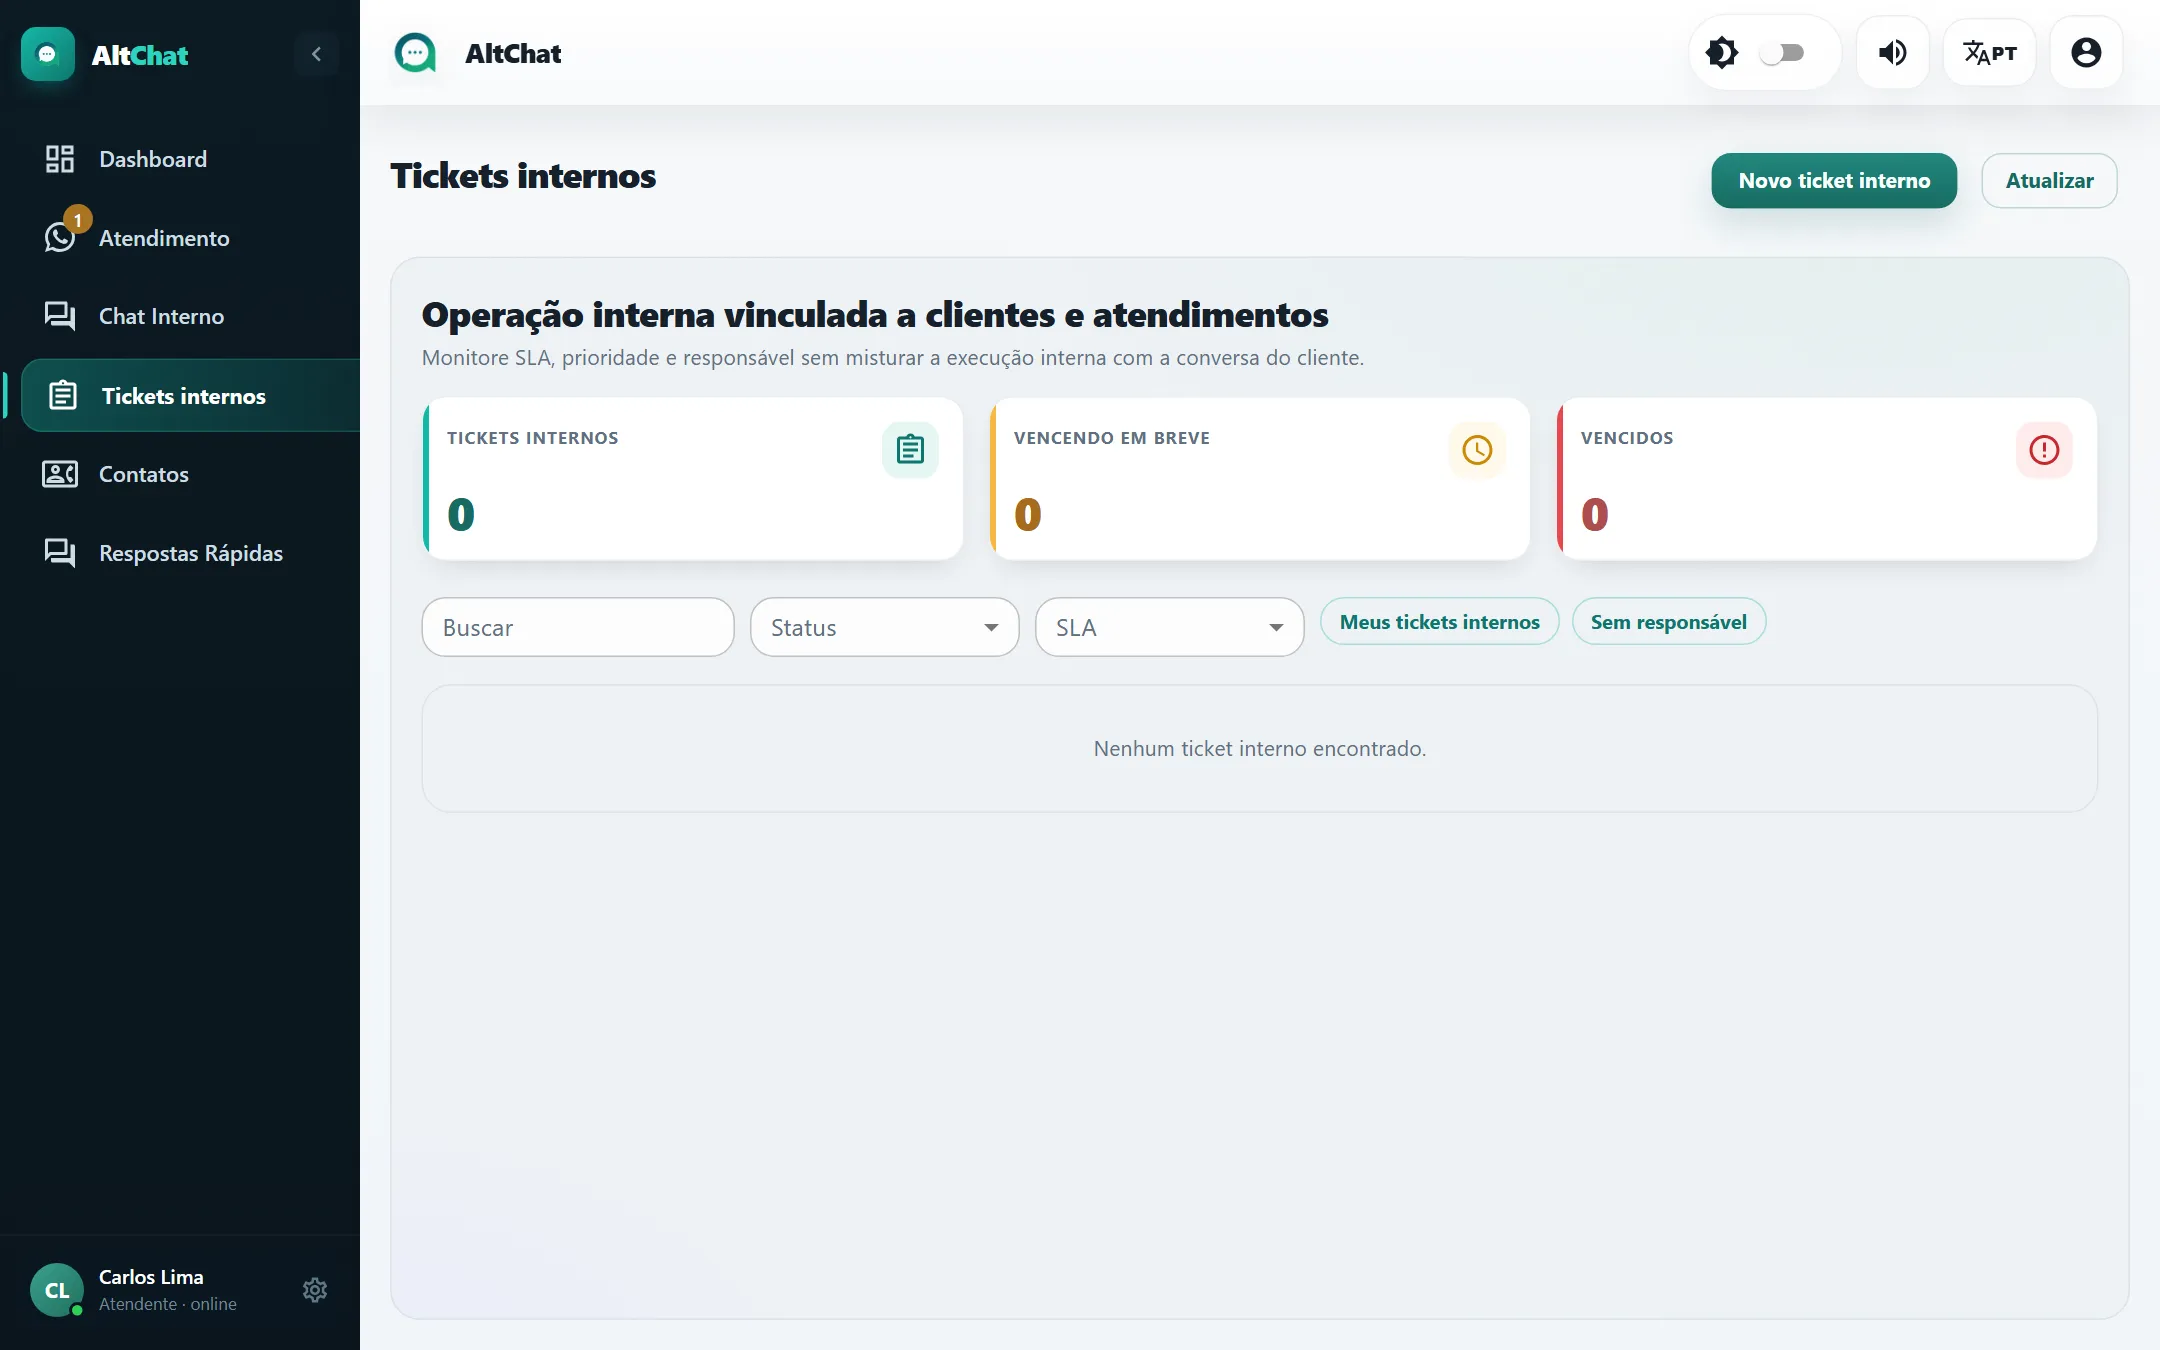
Task: Click the Dashboard grid icon
Action: click(x=60, y=159)
